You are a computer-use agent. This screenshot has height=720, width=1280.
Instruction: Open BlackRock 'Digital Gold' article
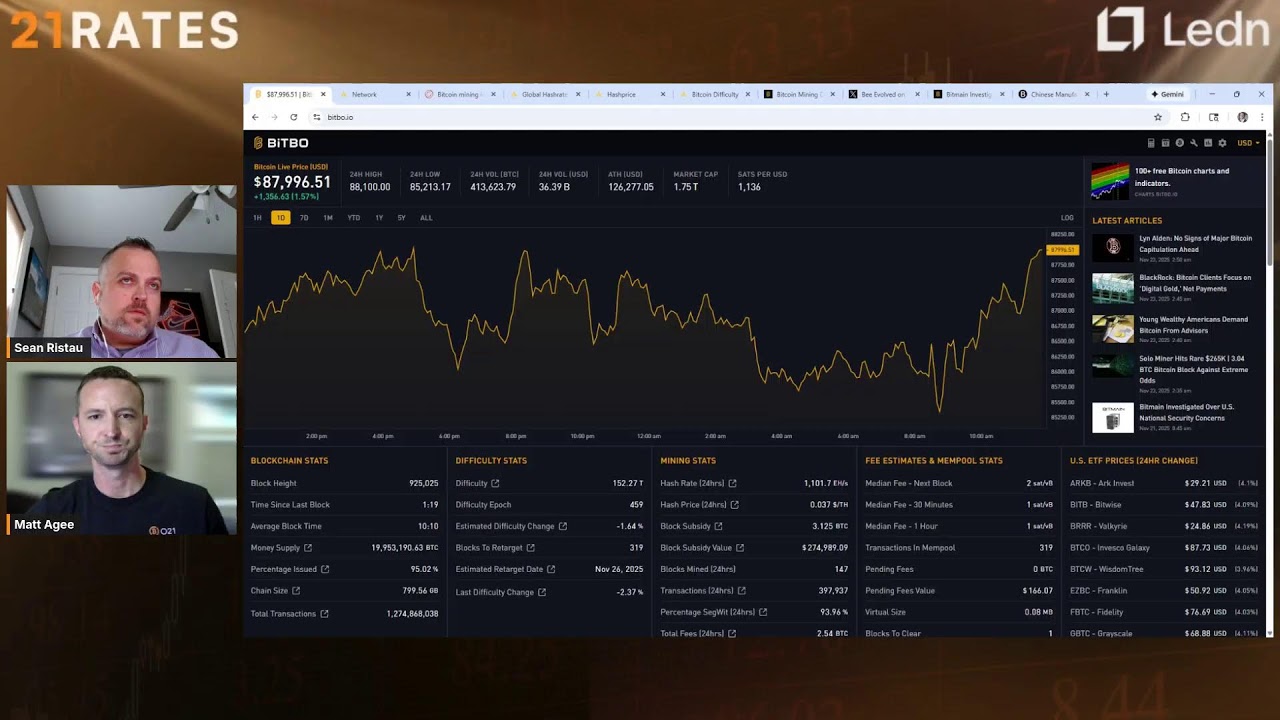[1195, 283]
